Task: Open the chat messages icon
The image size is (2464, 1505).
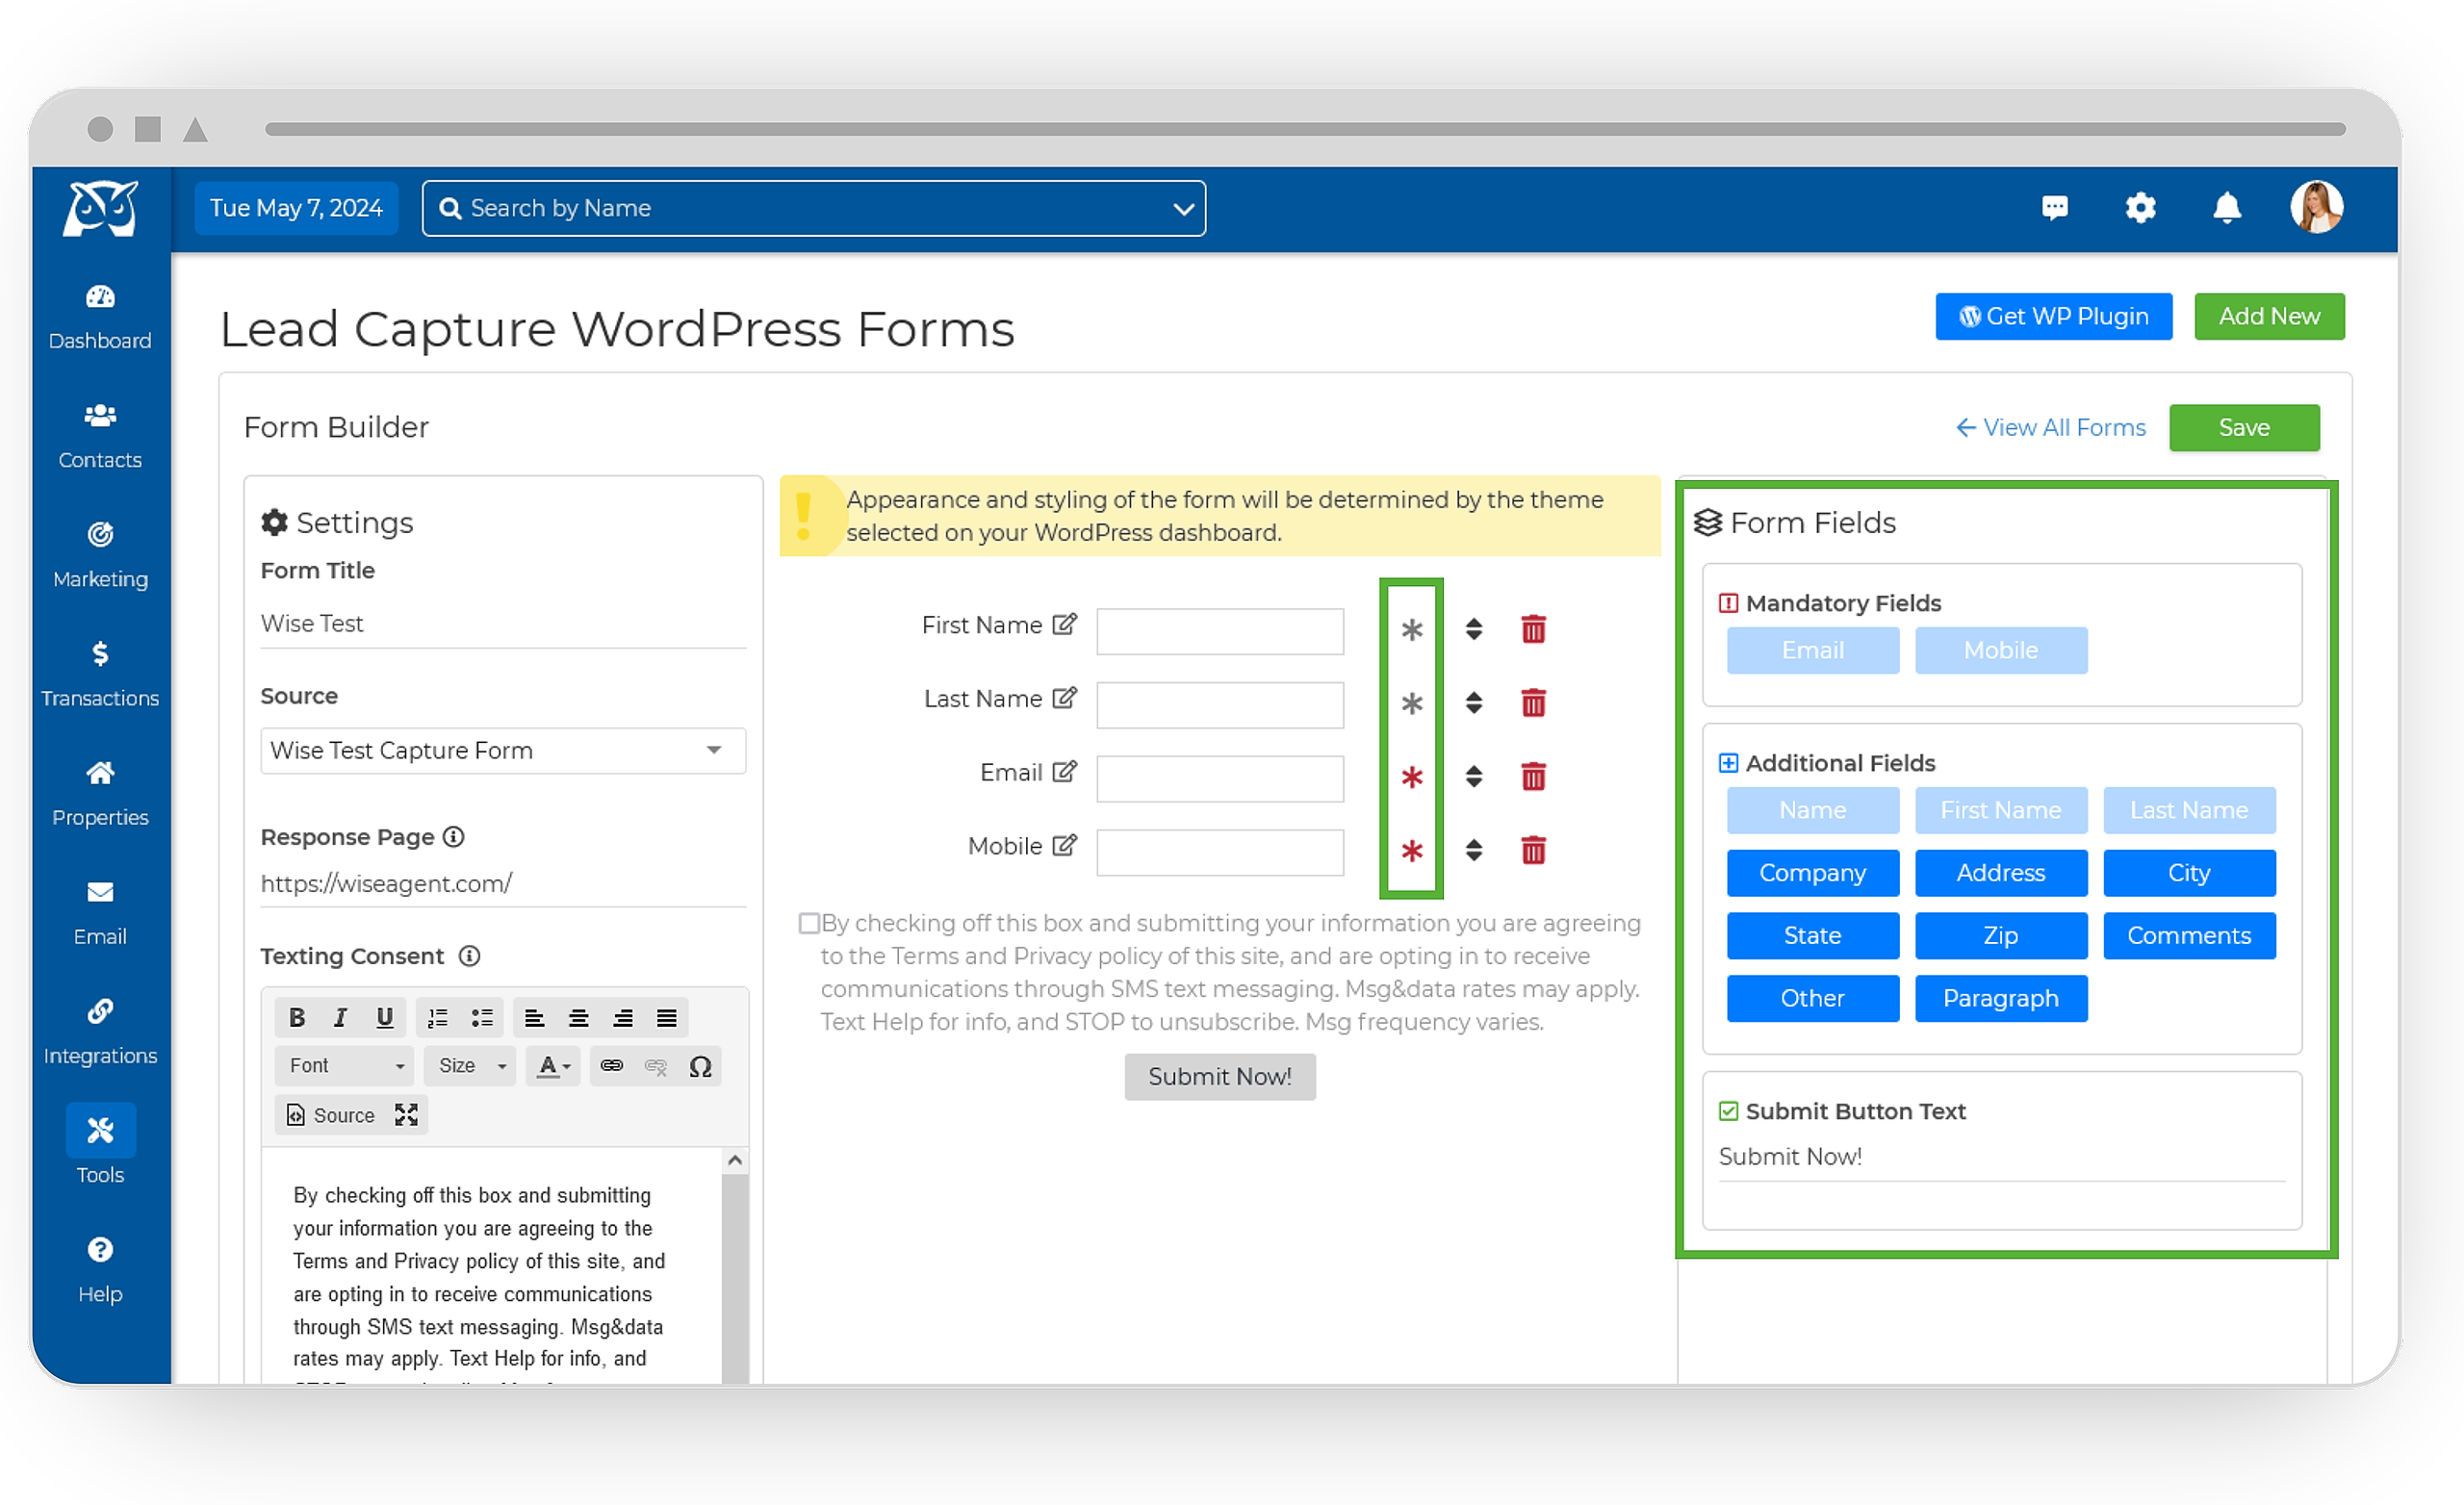Action: (x=2054, y=208)
